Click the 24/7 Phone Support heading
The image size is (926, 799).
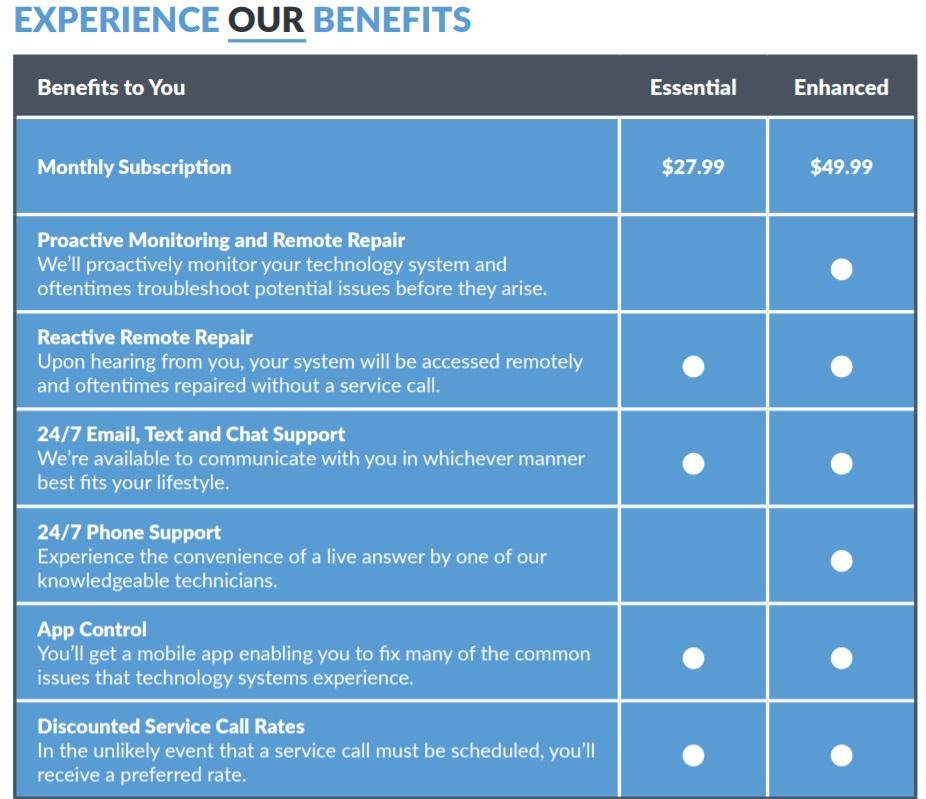[129, 532]
